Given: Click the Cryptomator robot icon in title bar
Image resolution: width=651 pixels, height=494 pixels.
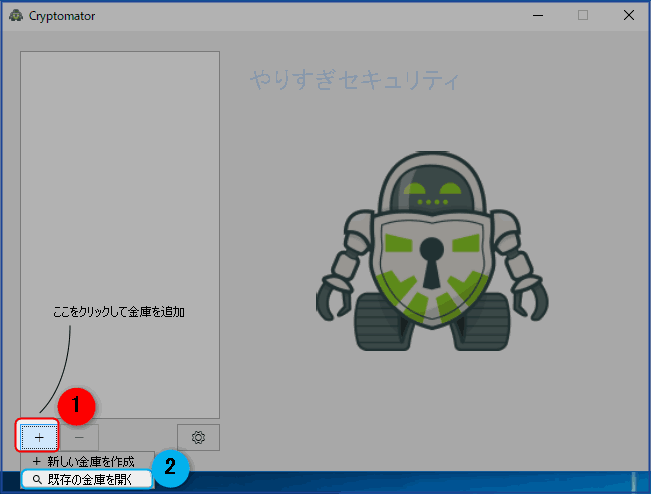Looking at the screenshot, I should [x=16, y=16].
